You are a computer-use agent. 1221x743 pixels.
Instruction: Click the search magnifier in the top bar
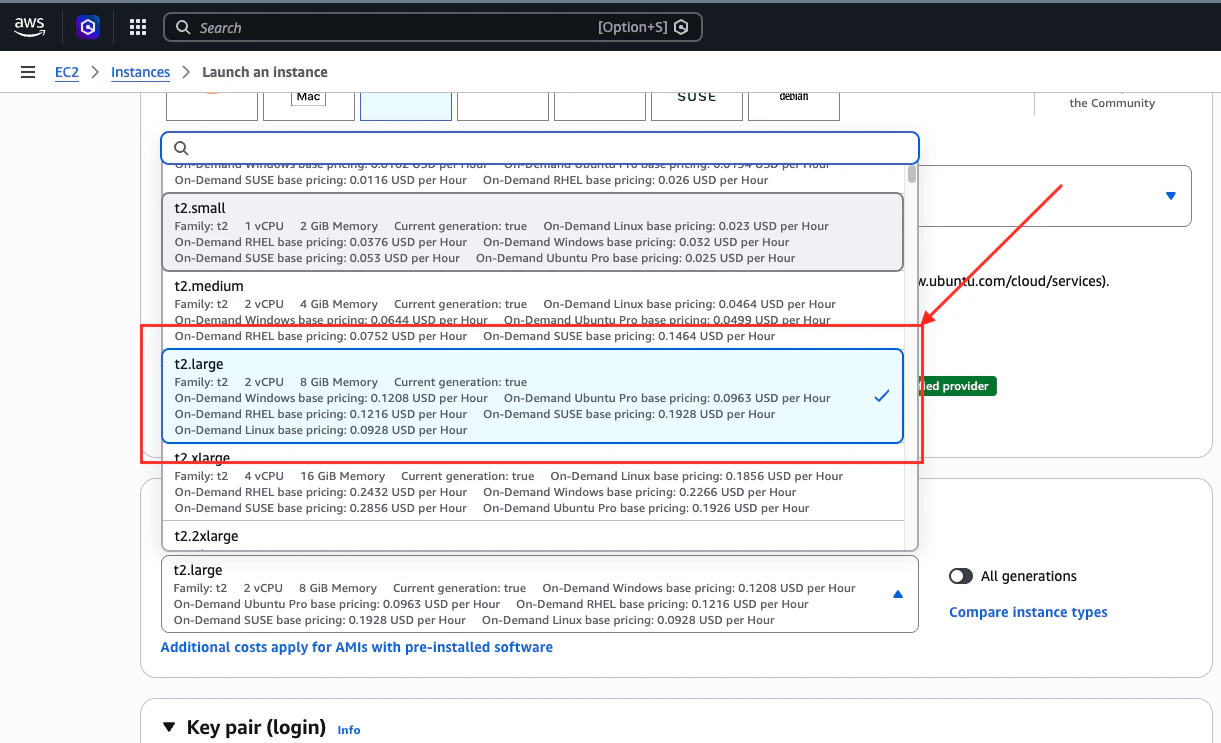[183, 28]
